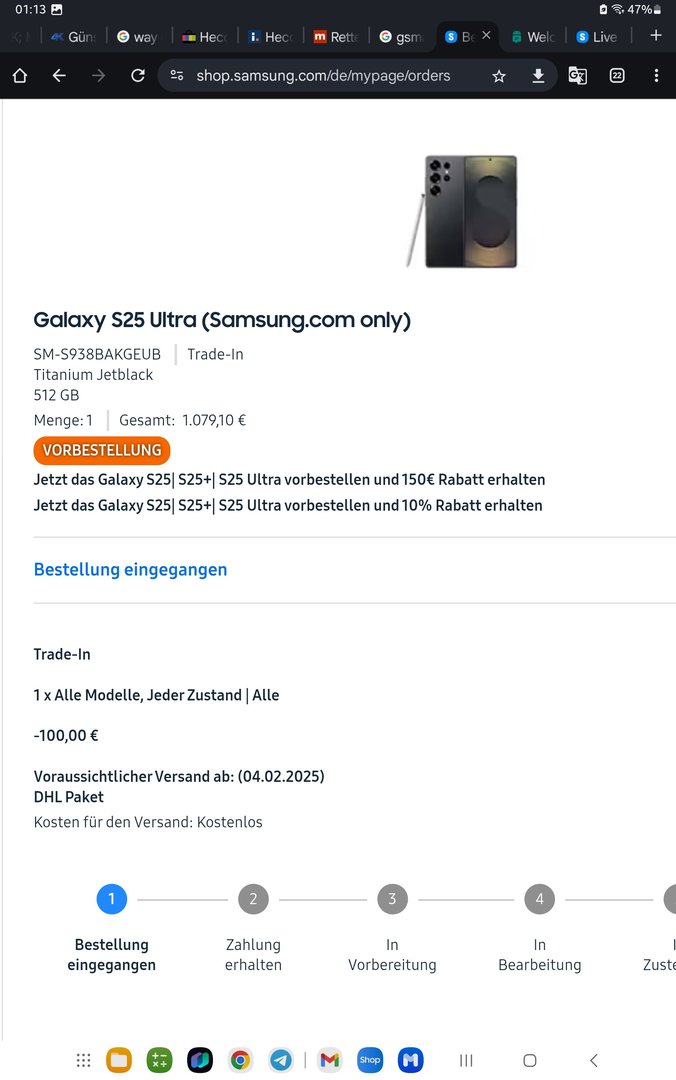Close the active Samsung orders tab
The width and height of the screenshot is (676, 1080).
pos(486,36)
